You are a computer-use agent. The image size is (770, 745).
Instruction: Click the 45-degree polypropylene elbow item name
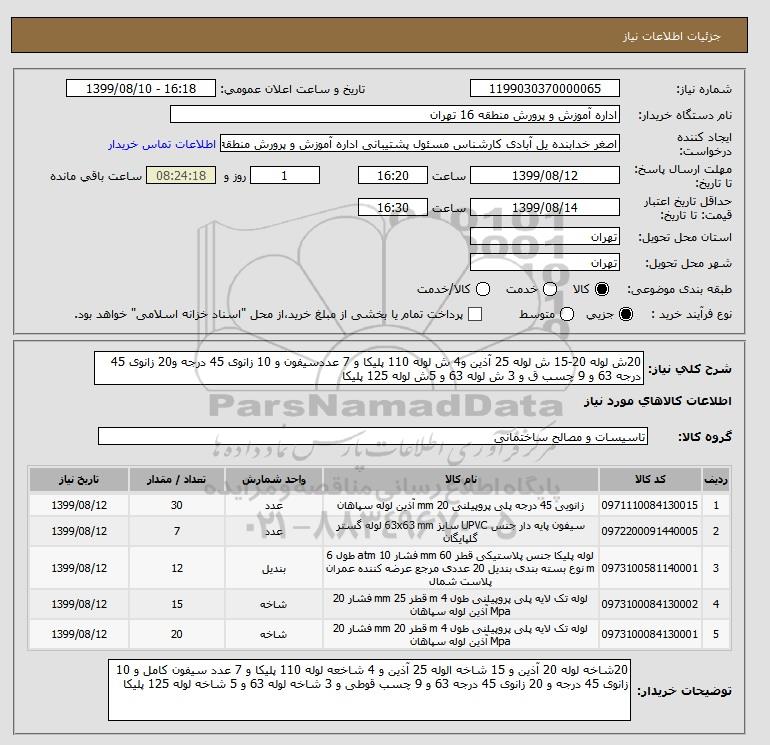461,505
